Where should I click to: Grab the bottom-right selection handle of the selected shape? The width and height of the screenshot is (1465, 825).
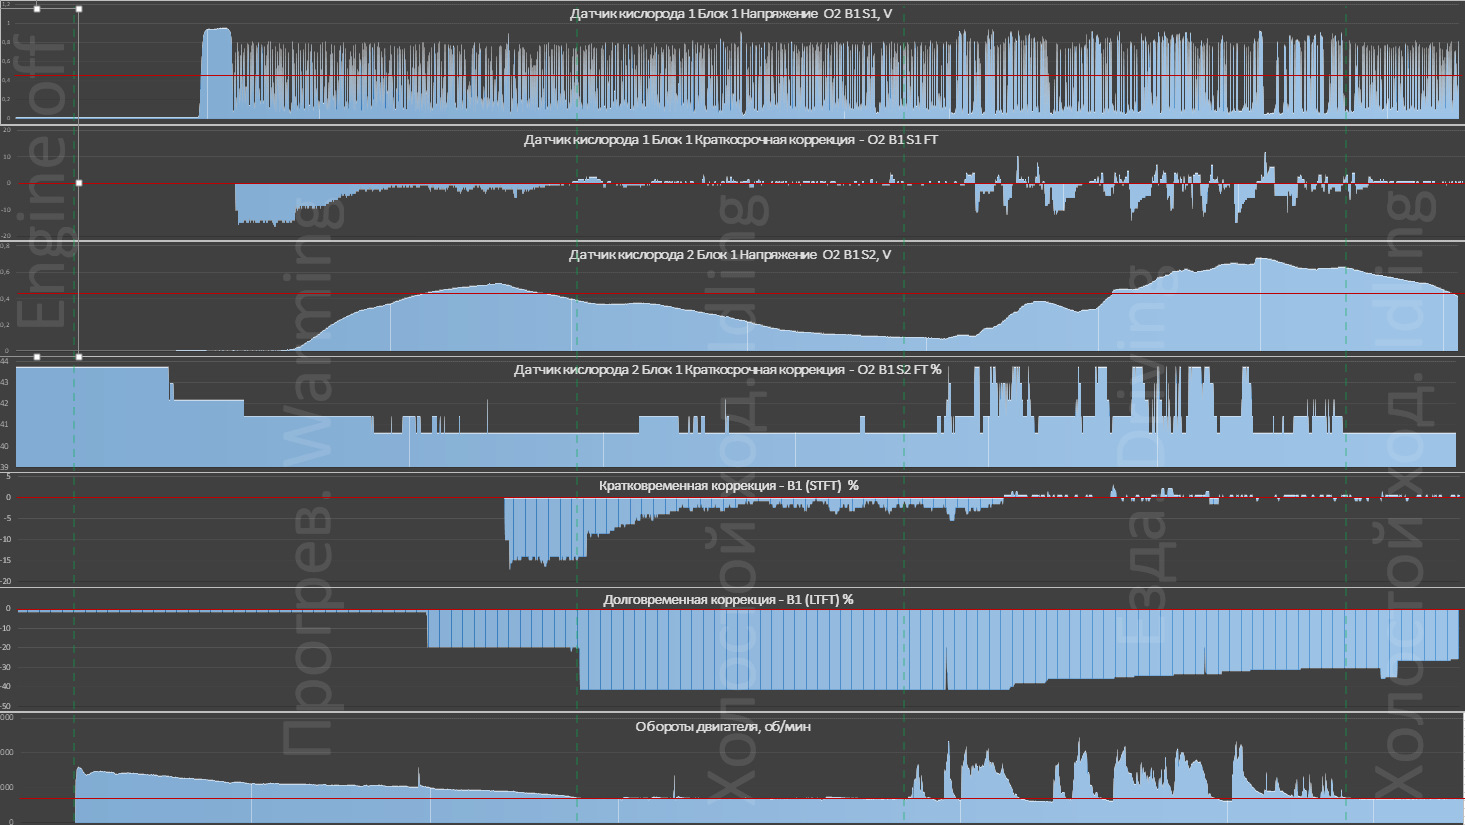click(x=79, y=356)
